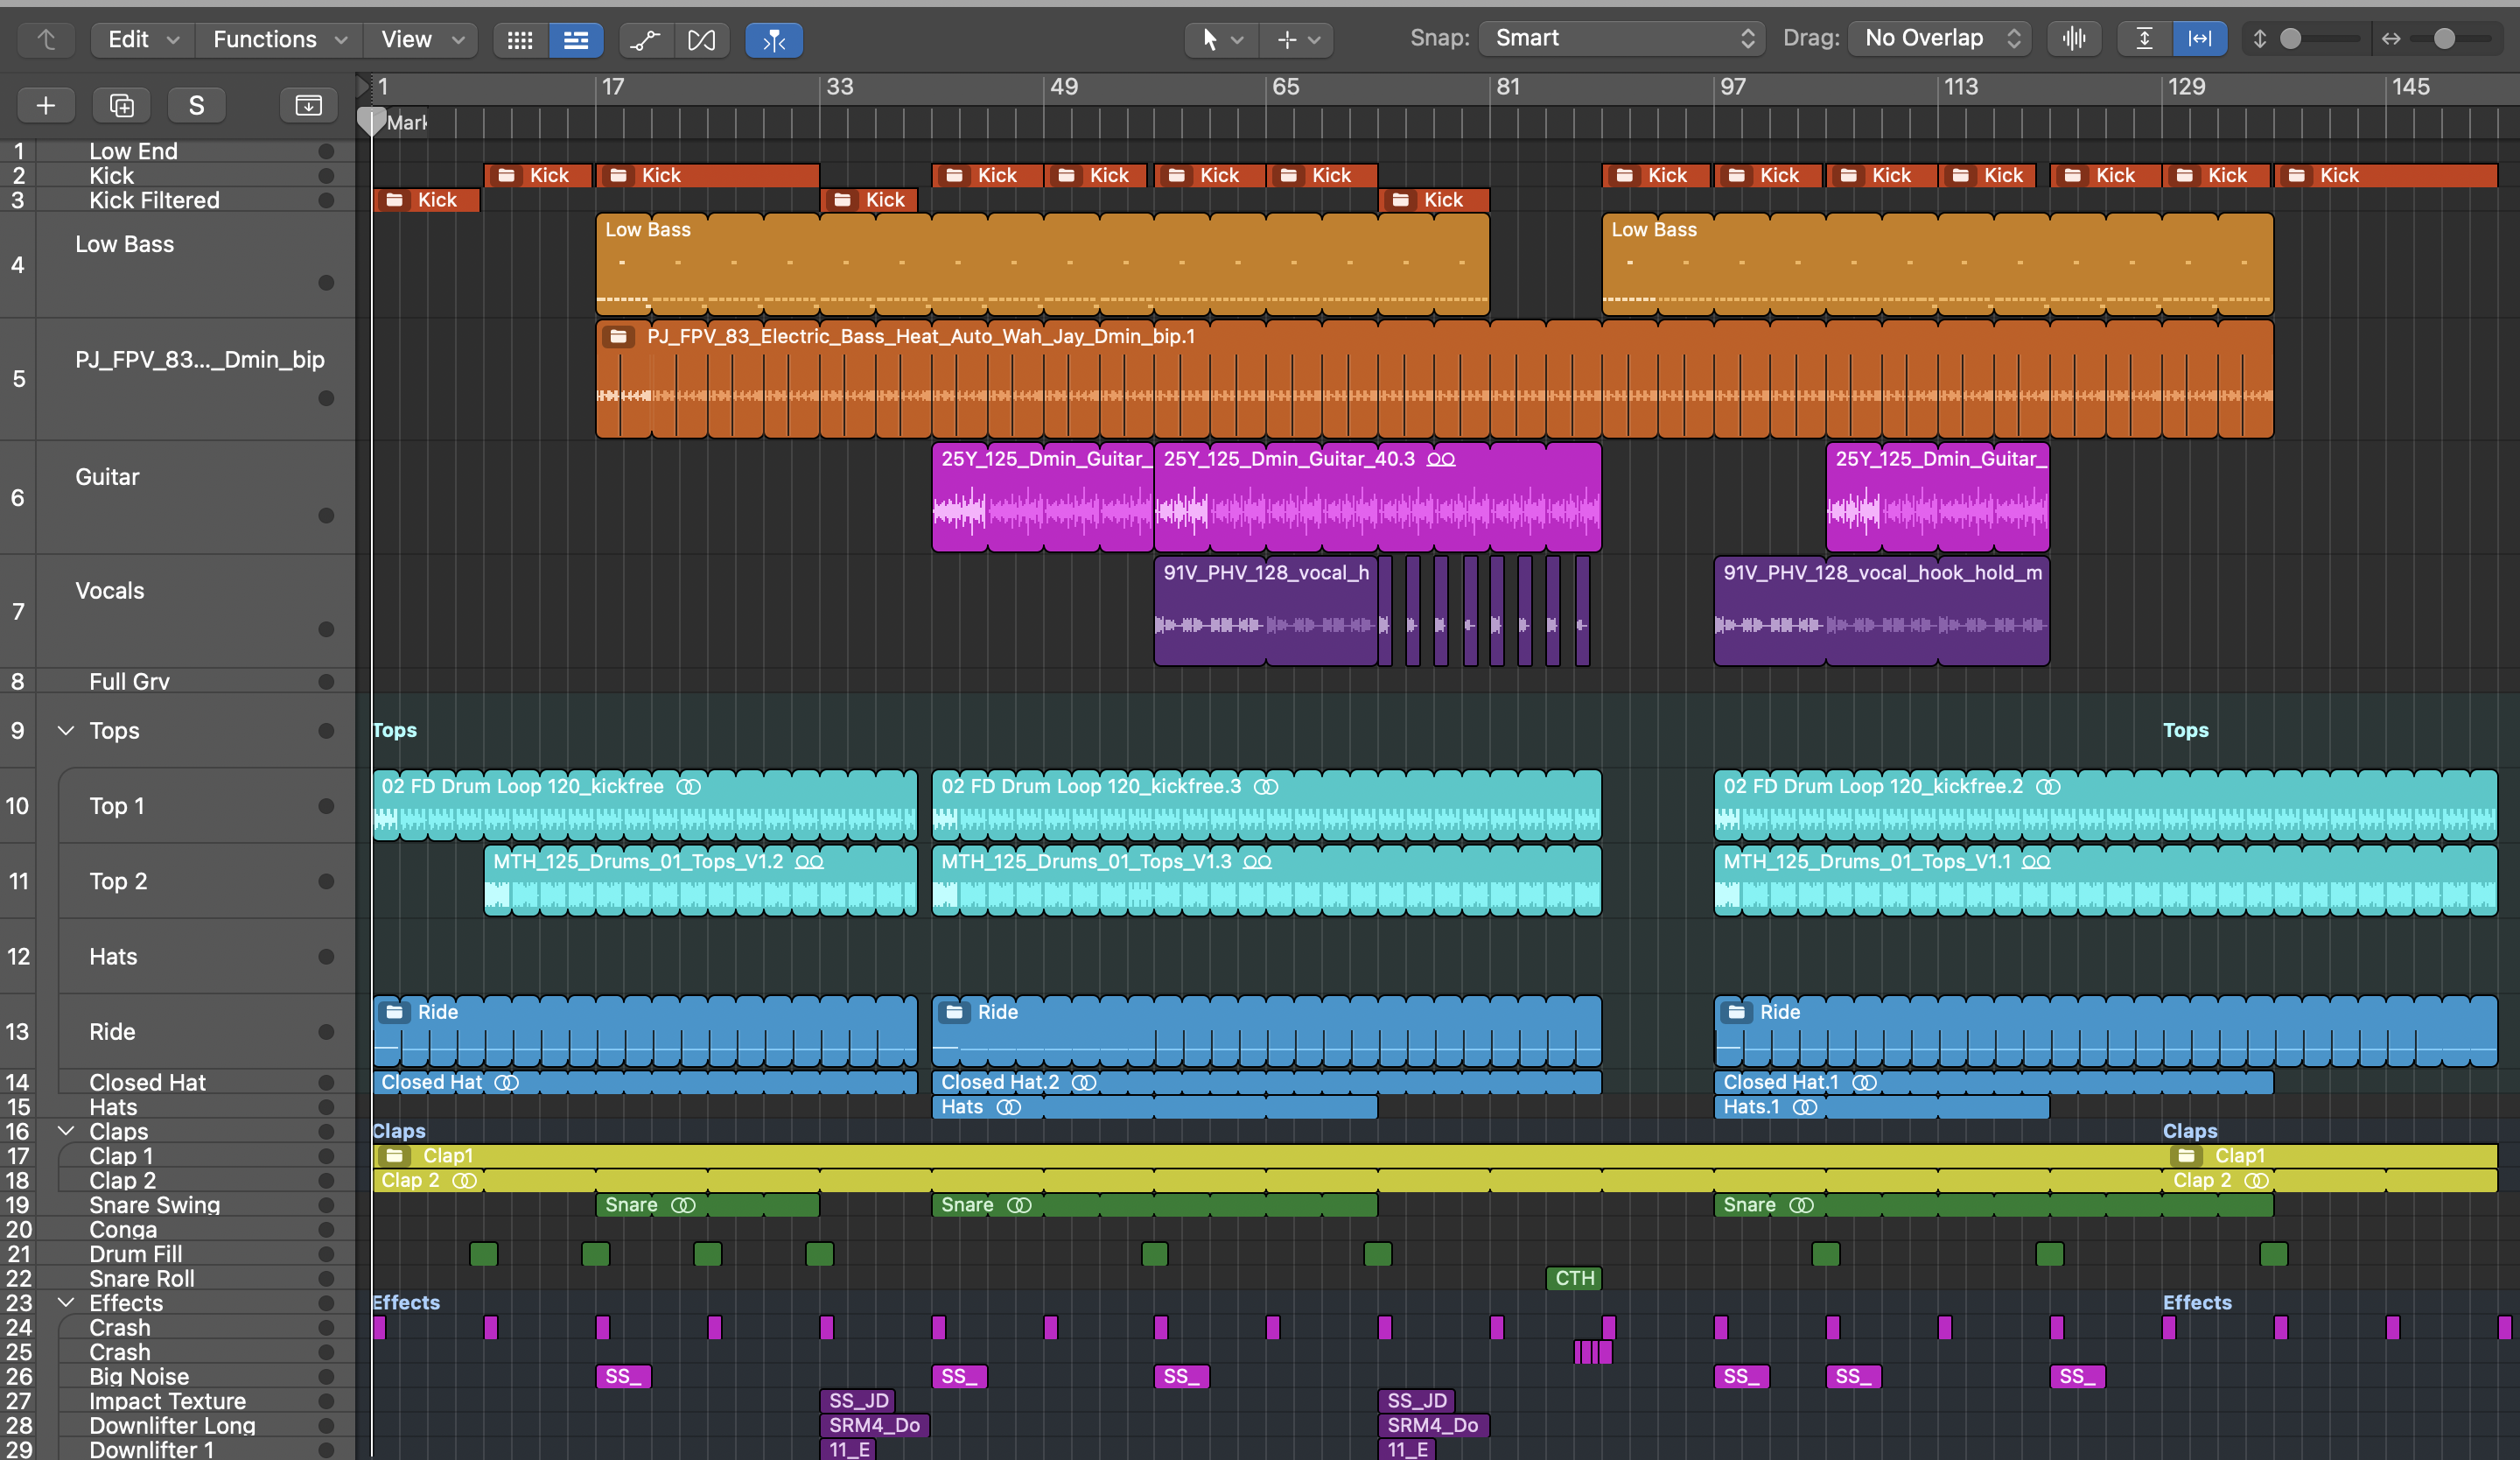Select the 91V_PHV_128_vocal_hook_hold_m region

[1881, 611]
